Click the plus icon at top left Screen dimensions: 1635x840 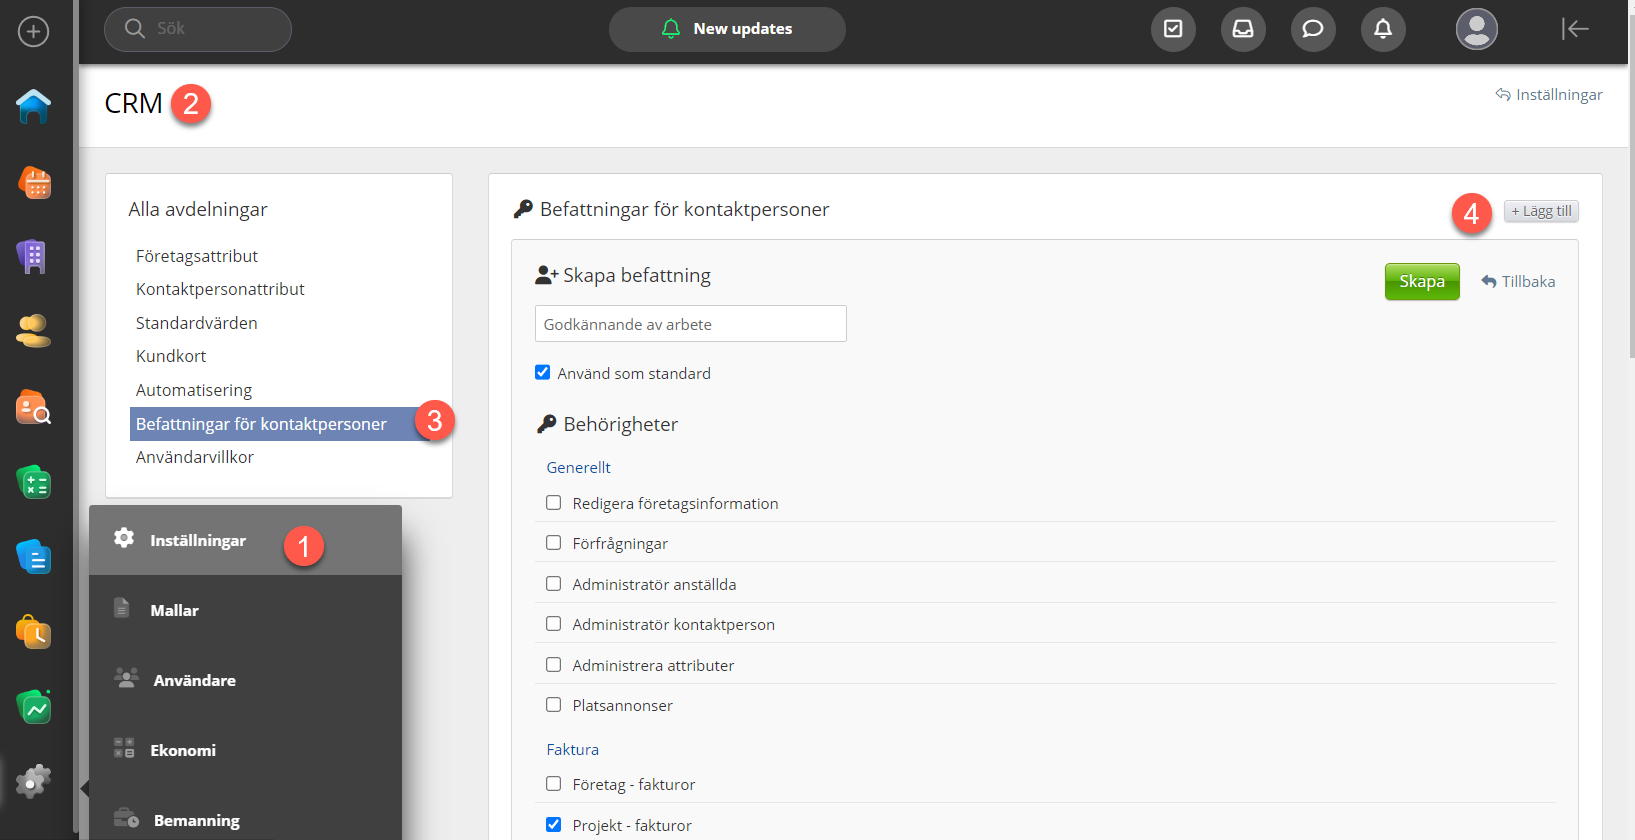[34, 32]
